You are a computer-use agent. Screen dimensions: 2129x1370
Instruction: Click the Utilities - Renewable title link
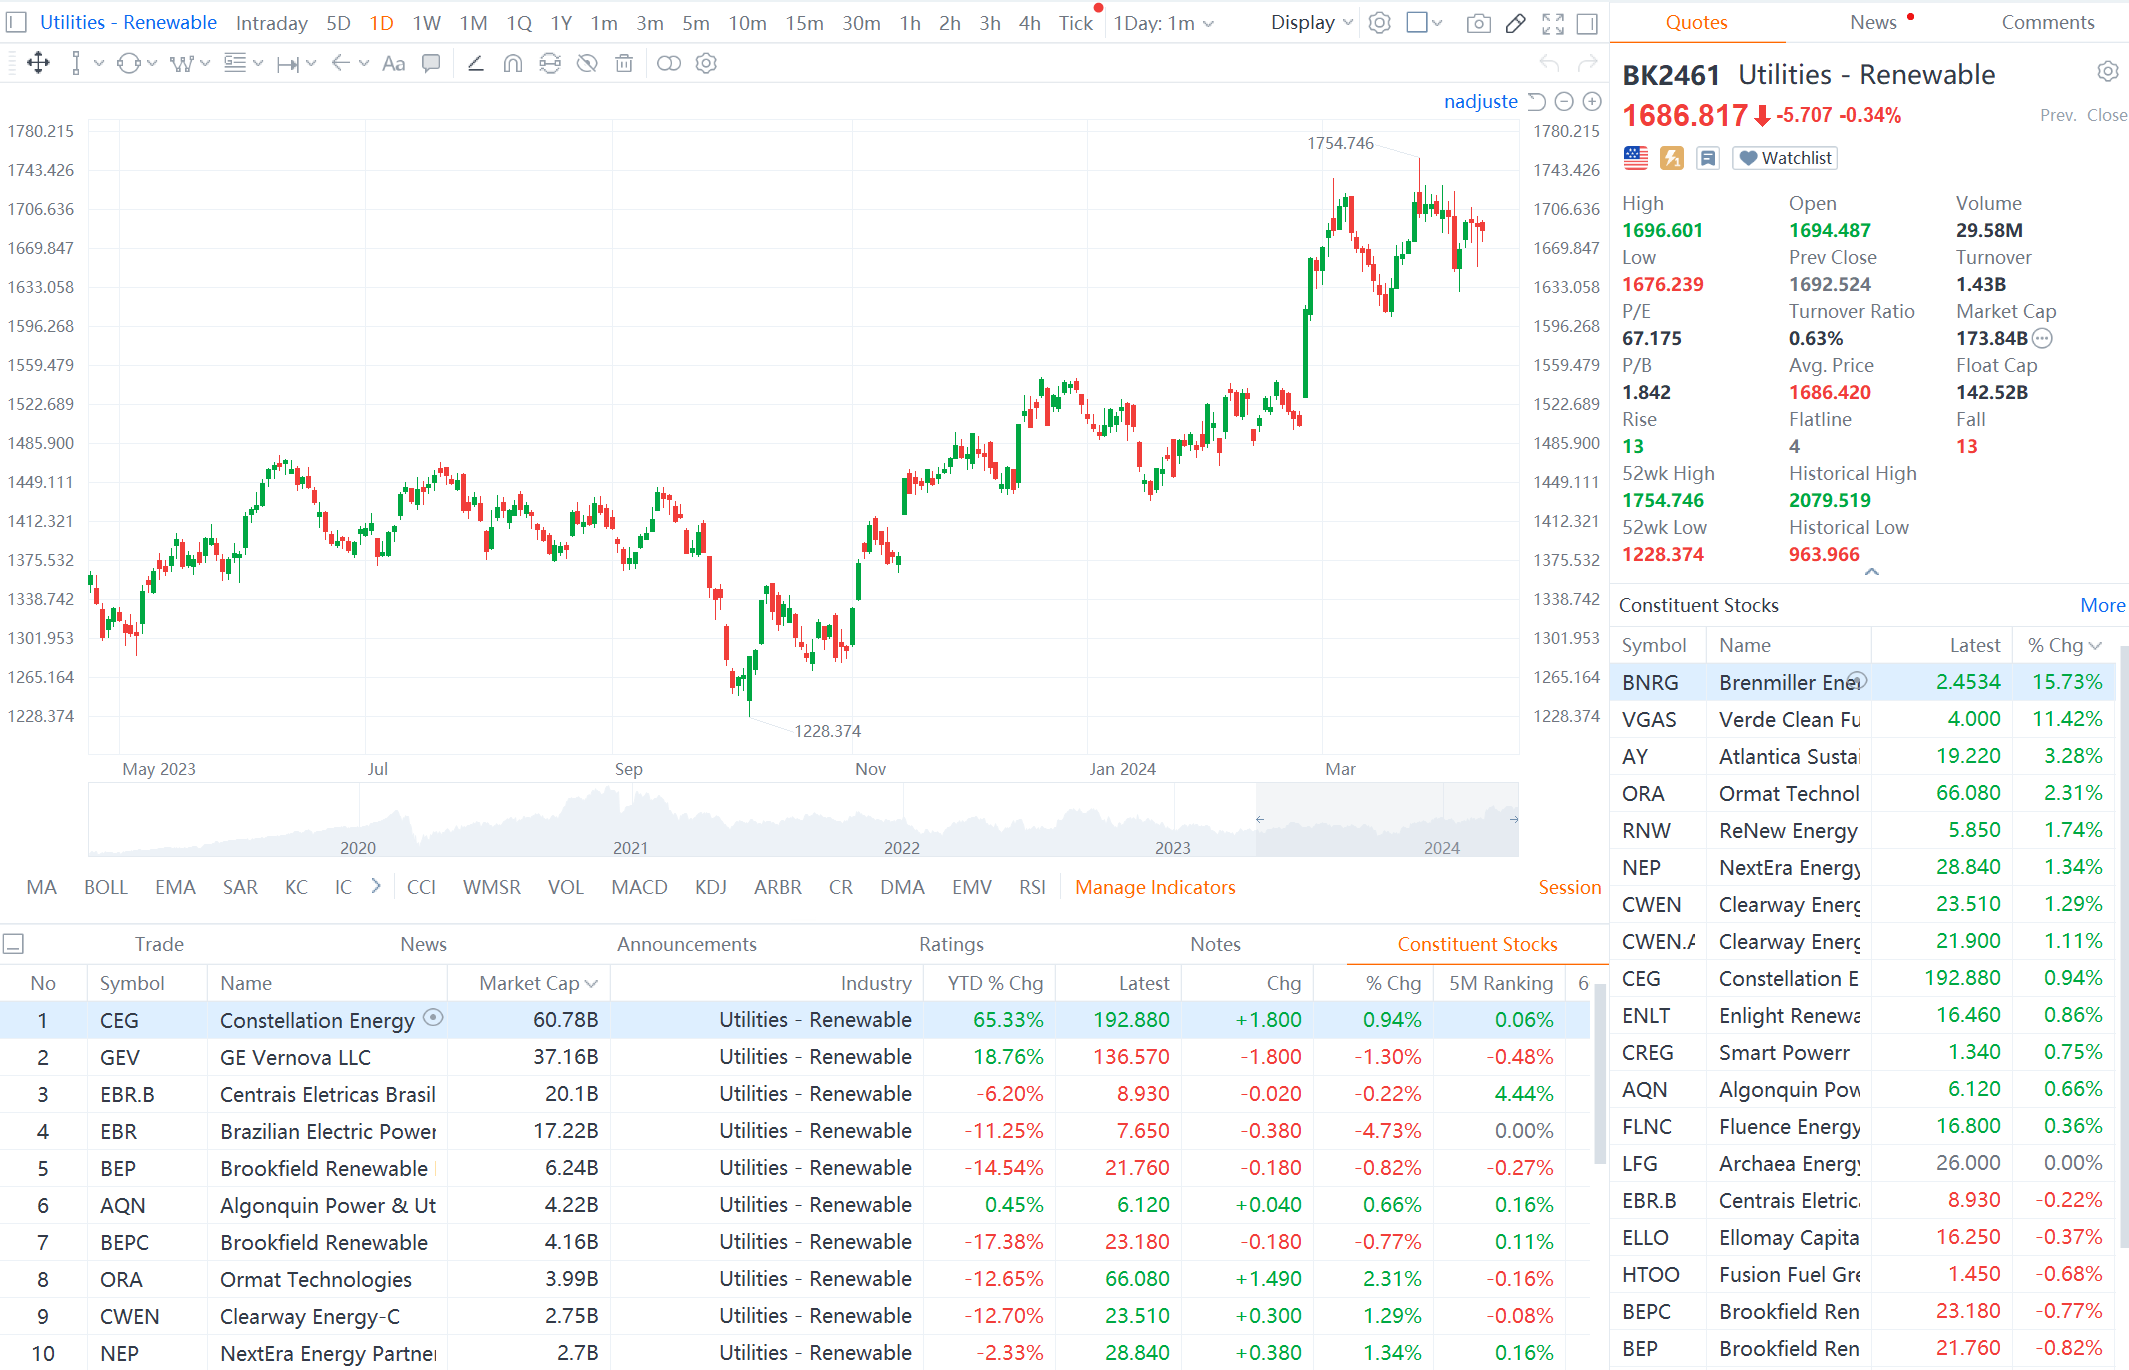128,22
